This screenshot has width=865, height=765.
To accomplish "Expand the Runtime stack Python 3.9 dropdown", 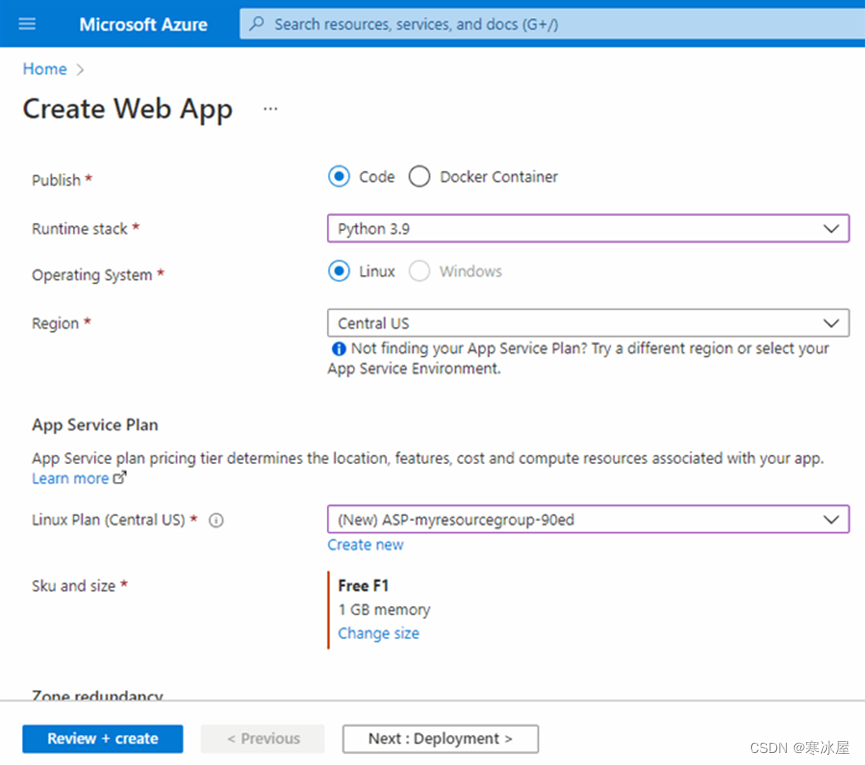I will 588,228.
